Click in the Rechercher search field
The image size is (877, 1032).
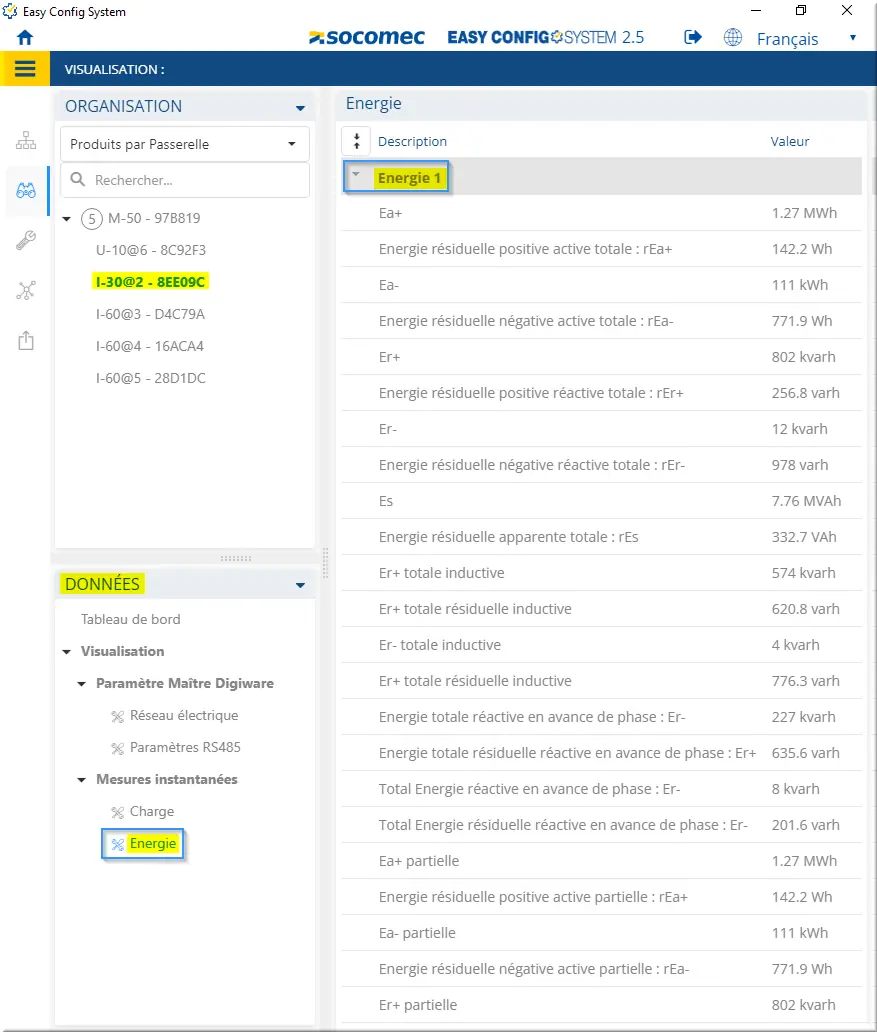point(184,180)
